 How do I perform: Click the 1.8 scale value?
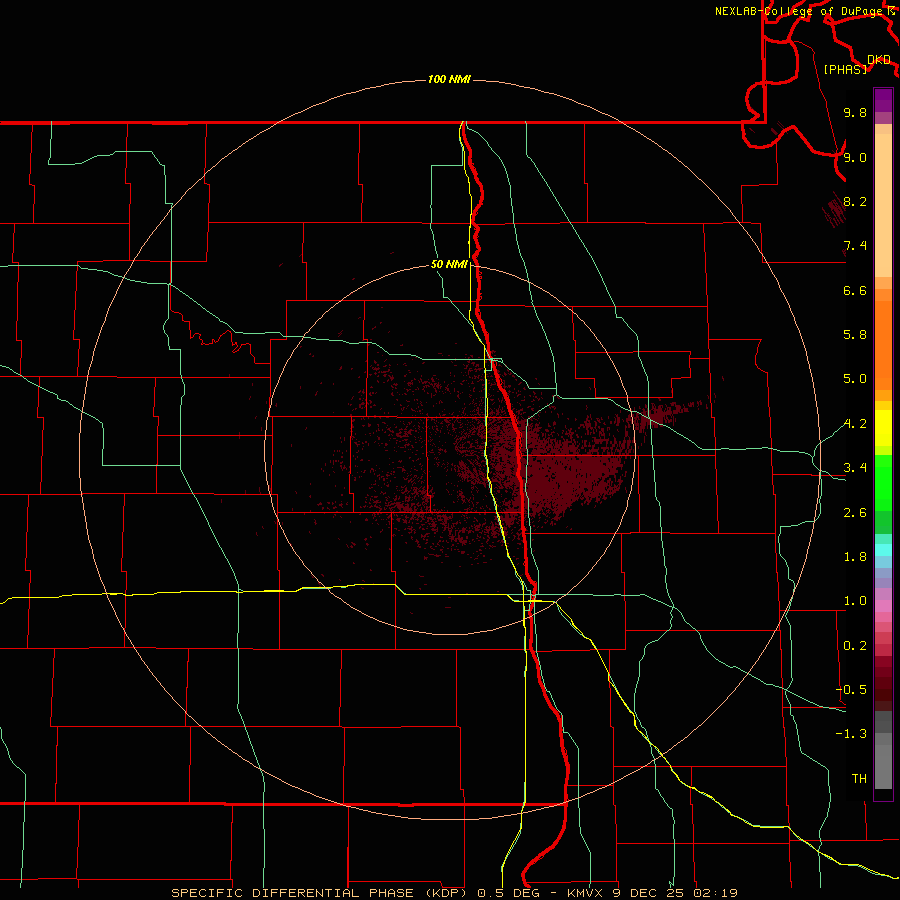tap(855, 557)
